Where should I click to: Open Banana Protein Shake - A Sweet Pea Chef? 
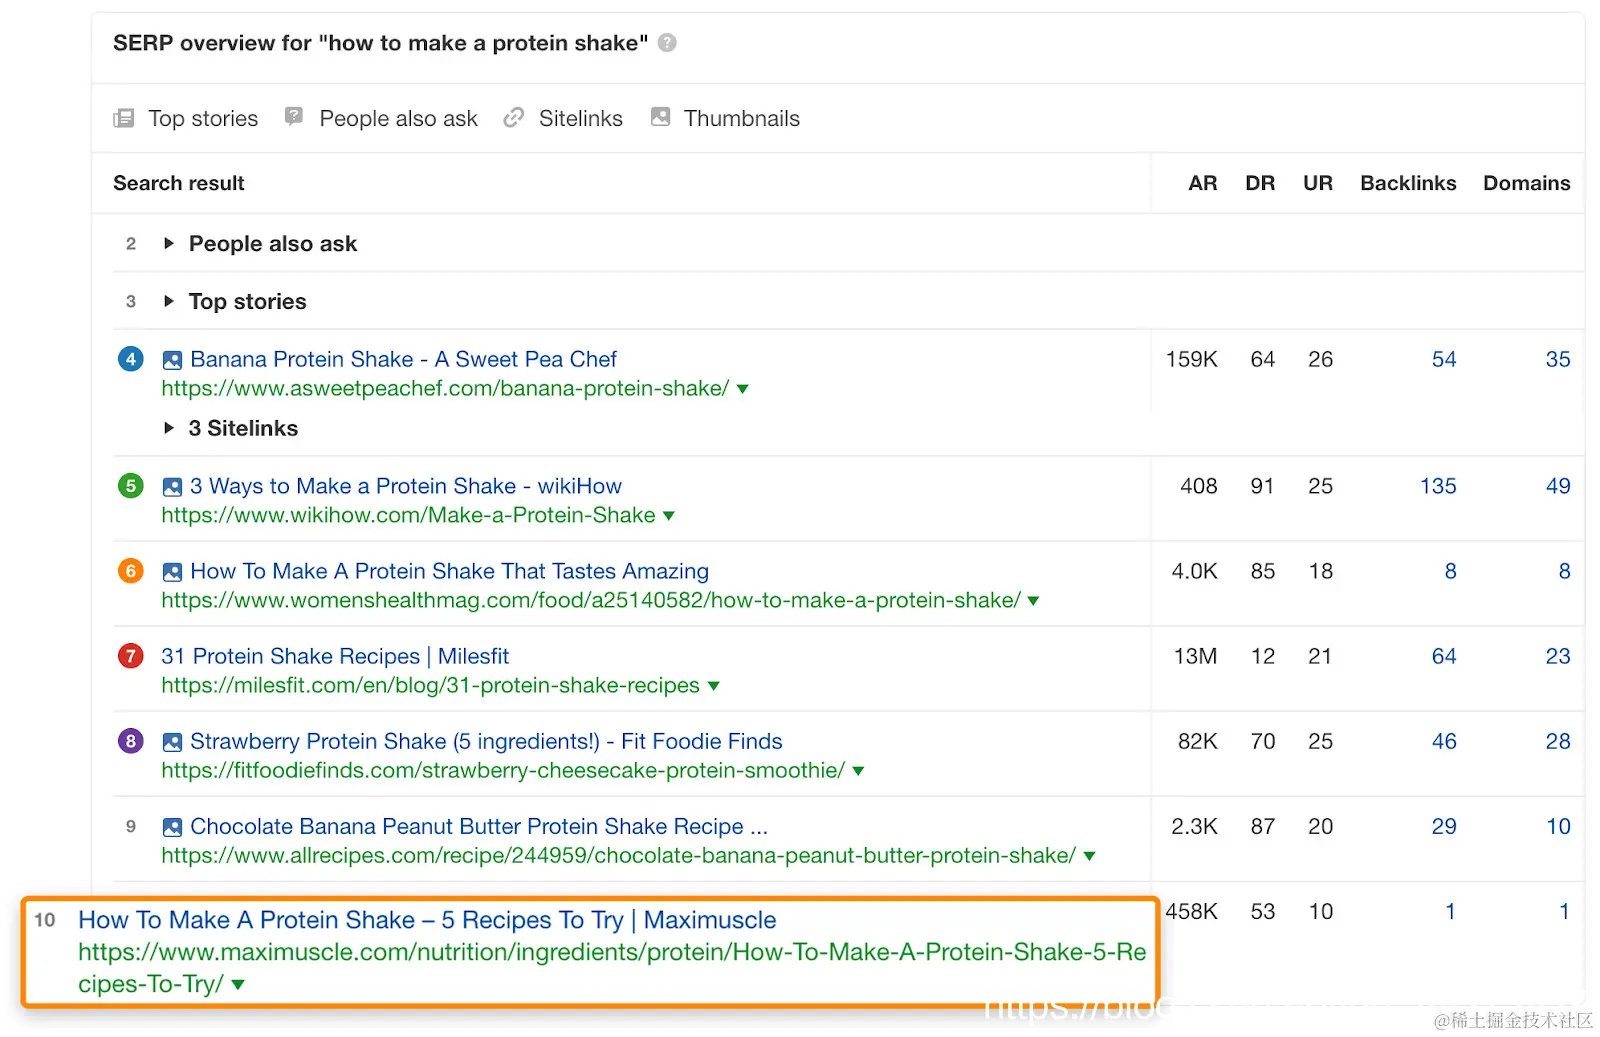point(404,359)
